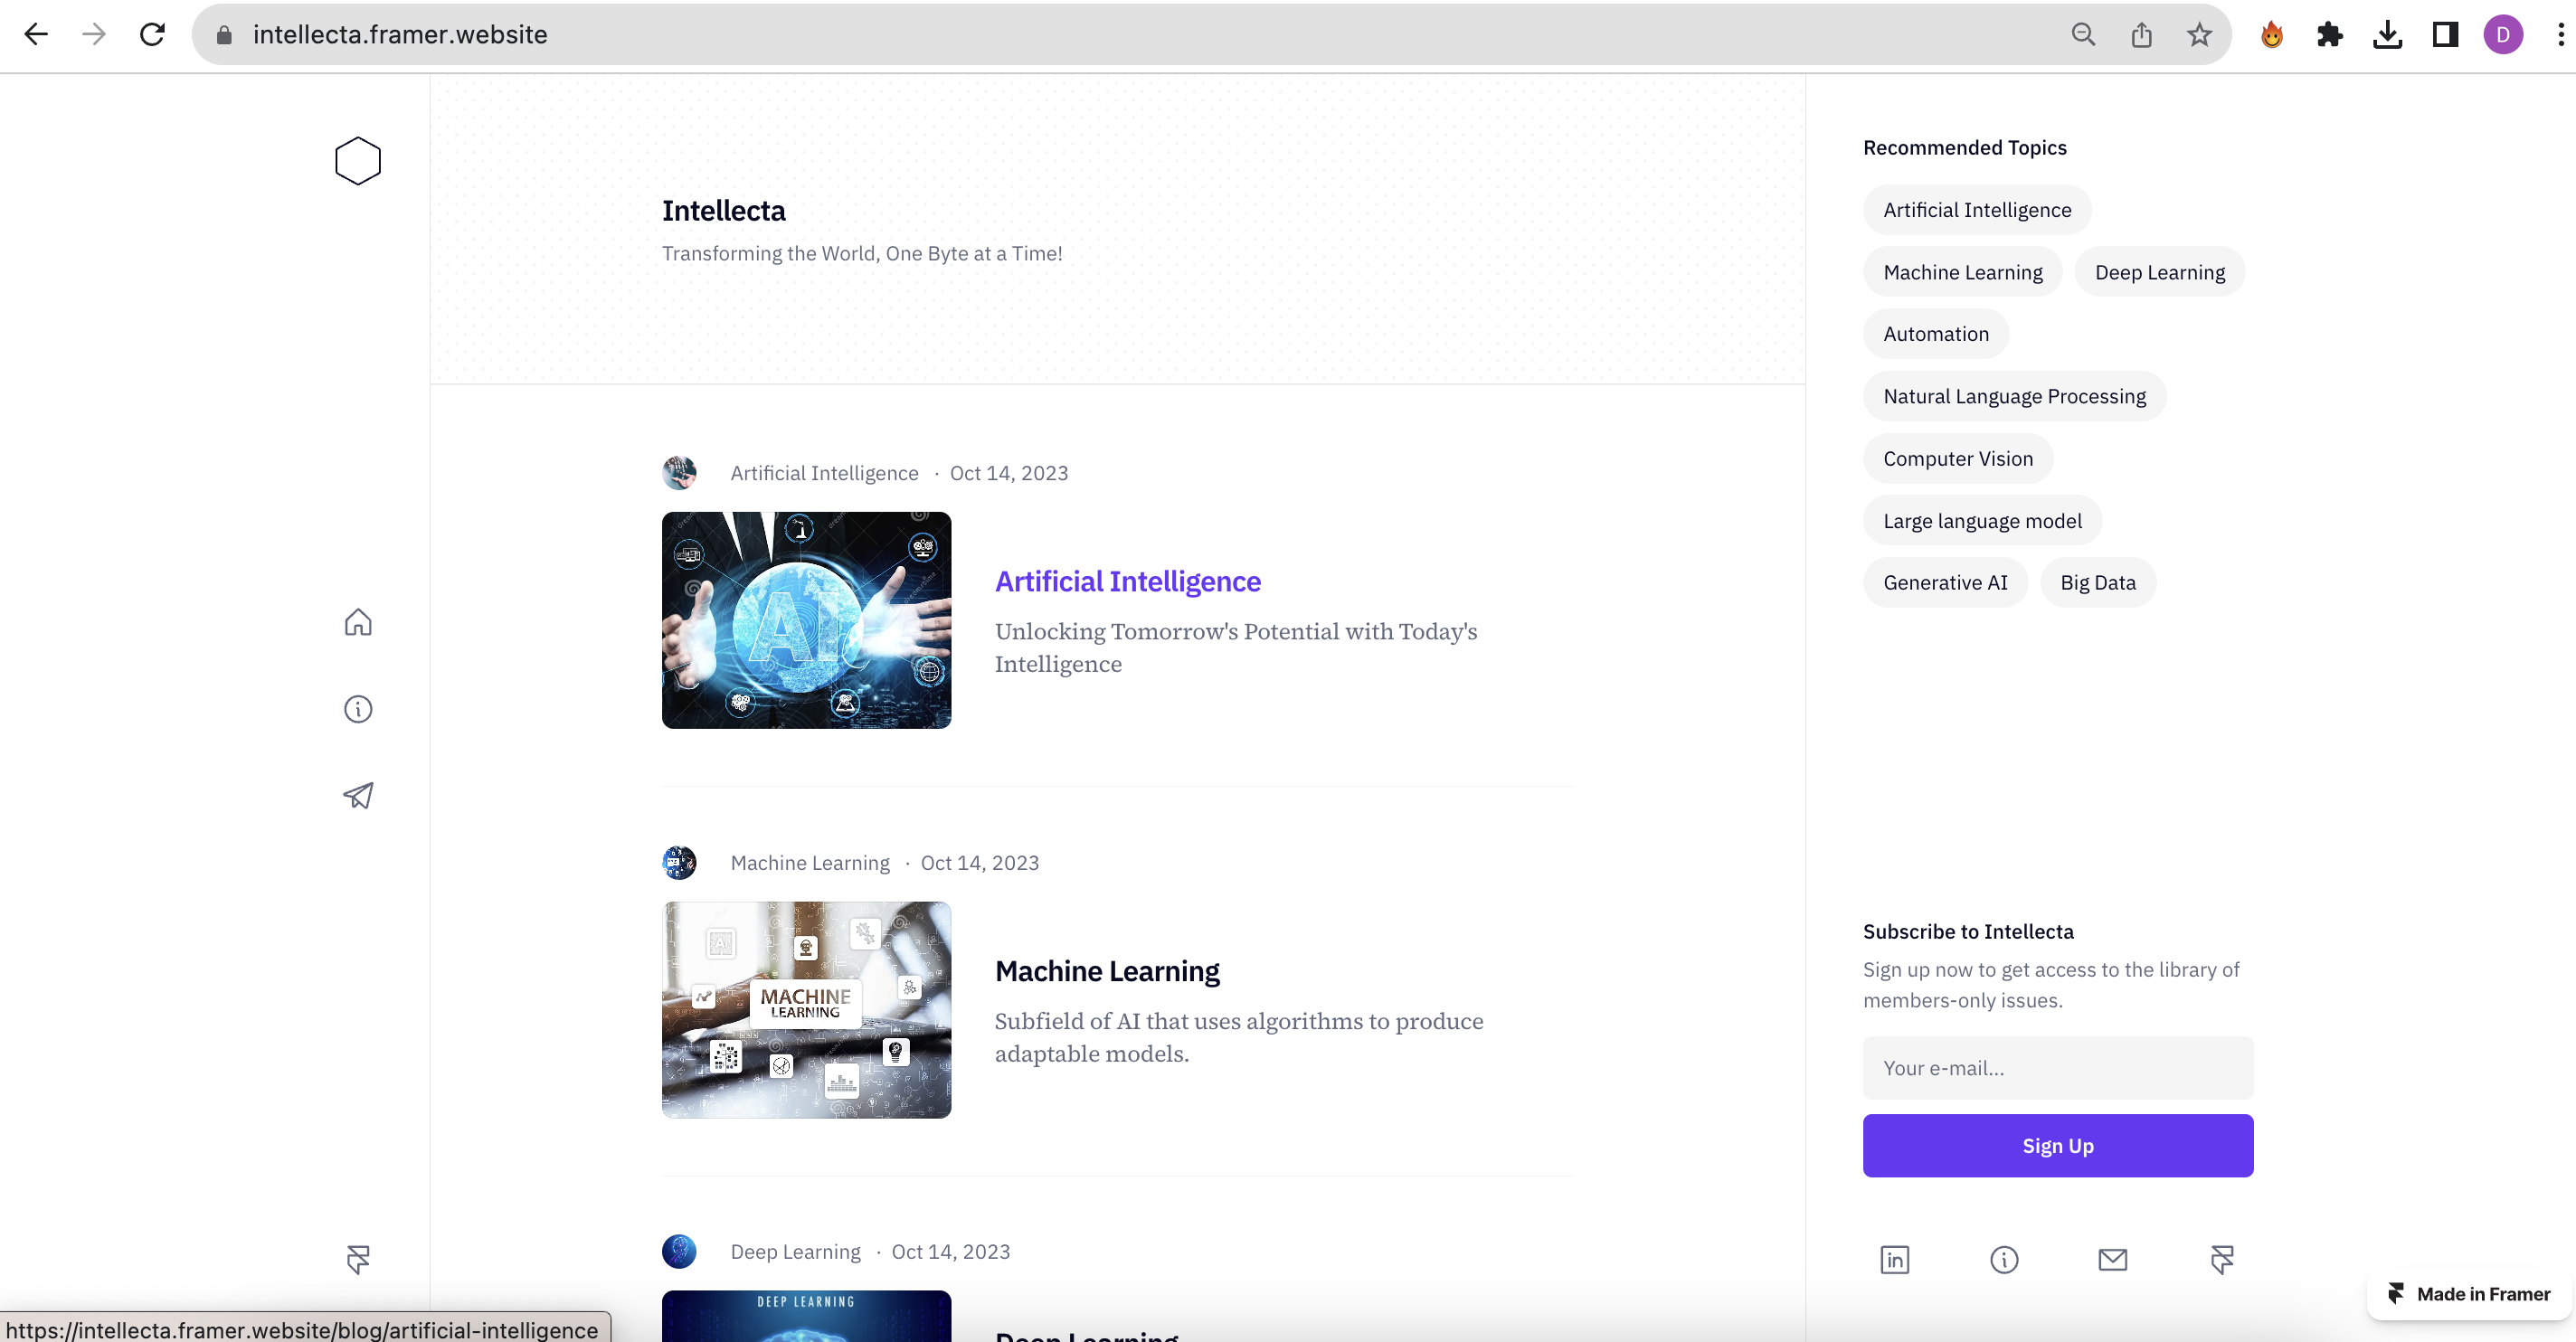Open the Chrome three-dot menu
The width and height of the screenshot is (2576, 1342).
click(2560, 35)
